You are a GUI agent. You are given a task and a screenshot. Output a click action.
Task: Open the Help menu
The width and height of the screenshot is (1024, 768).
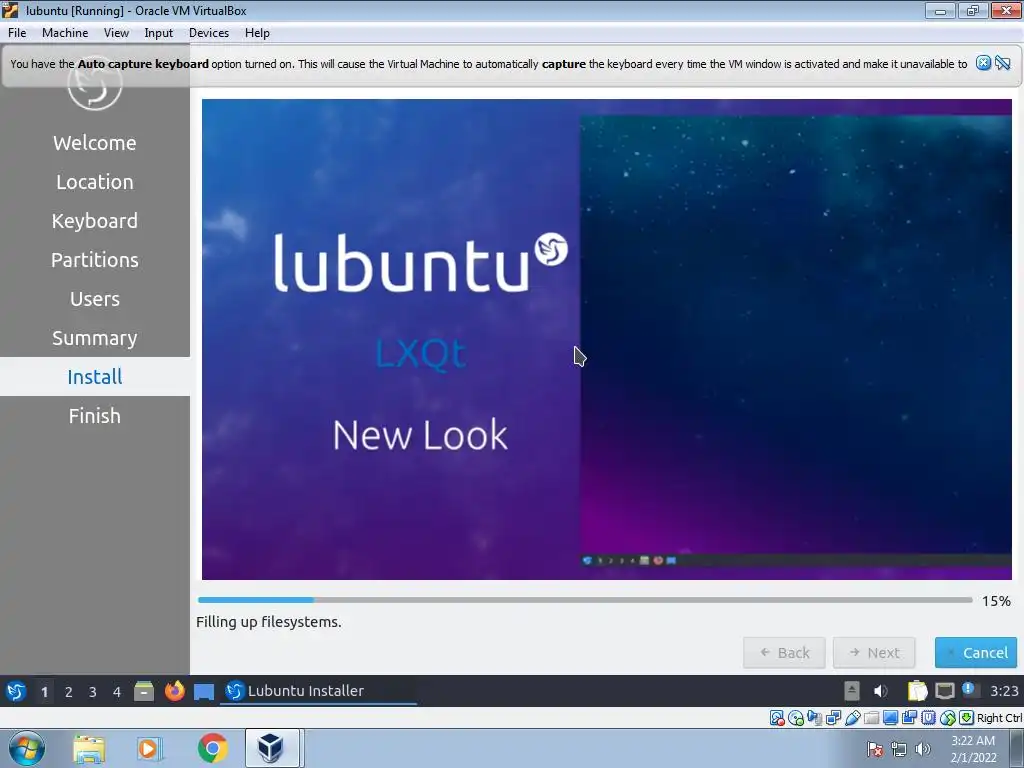tap(257, 33)
